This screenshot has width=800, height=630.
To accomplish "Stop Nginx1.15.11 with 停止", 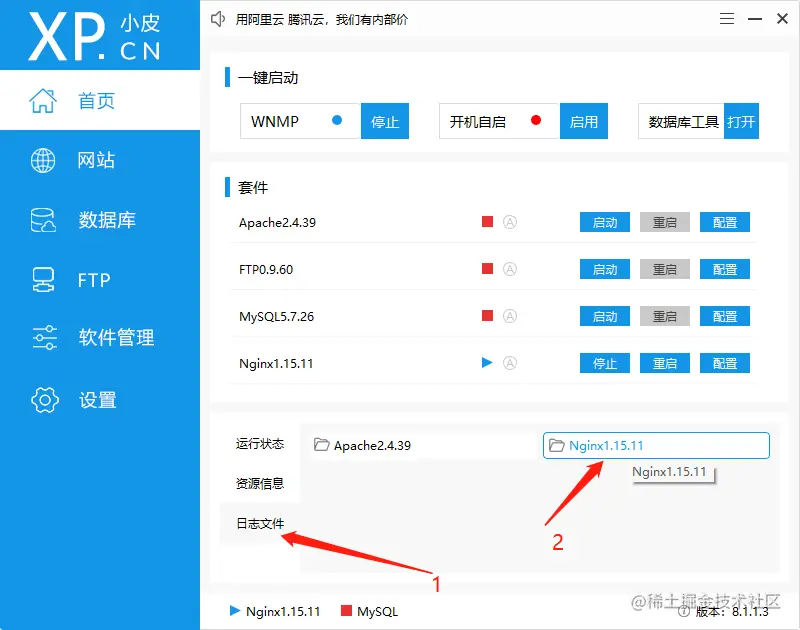I will (605, 363).
